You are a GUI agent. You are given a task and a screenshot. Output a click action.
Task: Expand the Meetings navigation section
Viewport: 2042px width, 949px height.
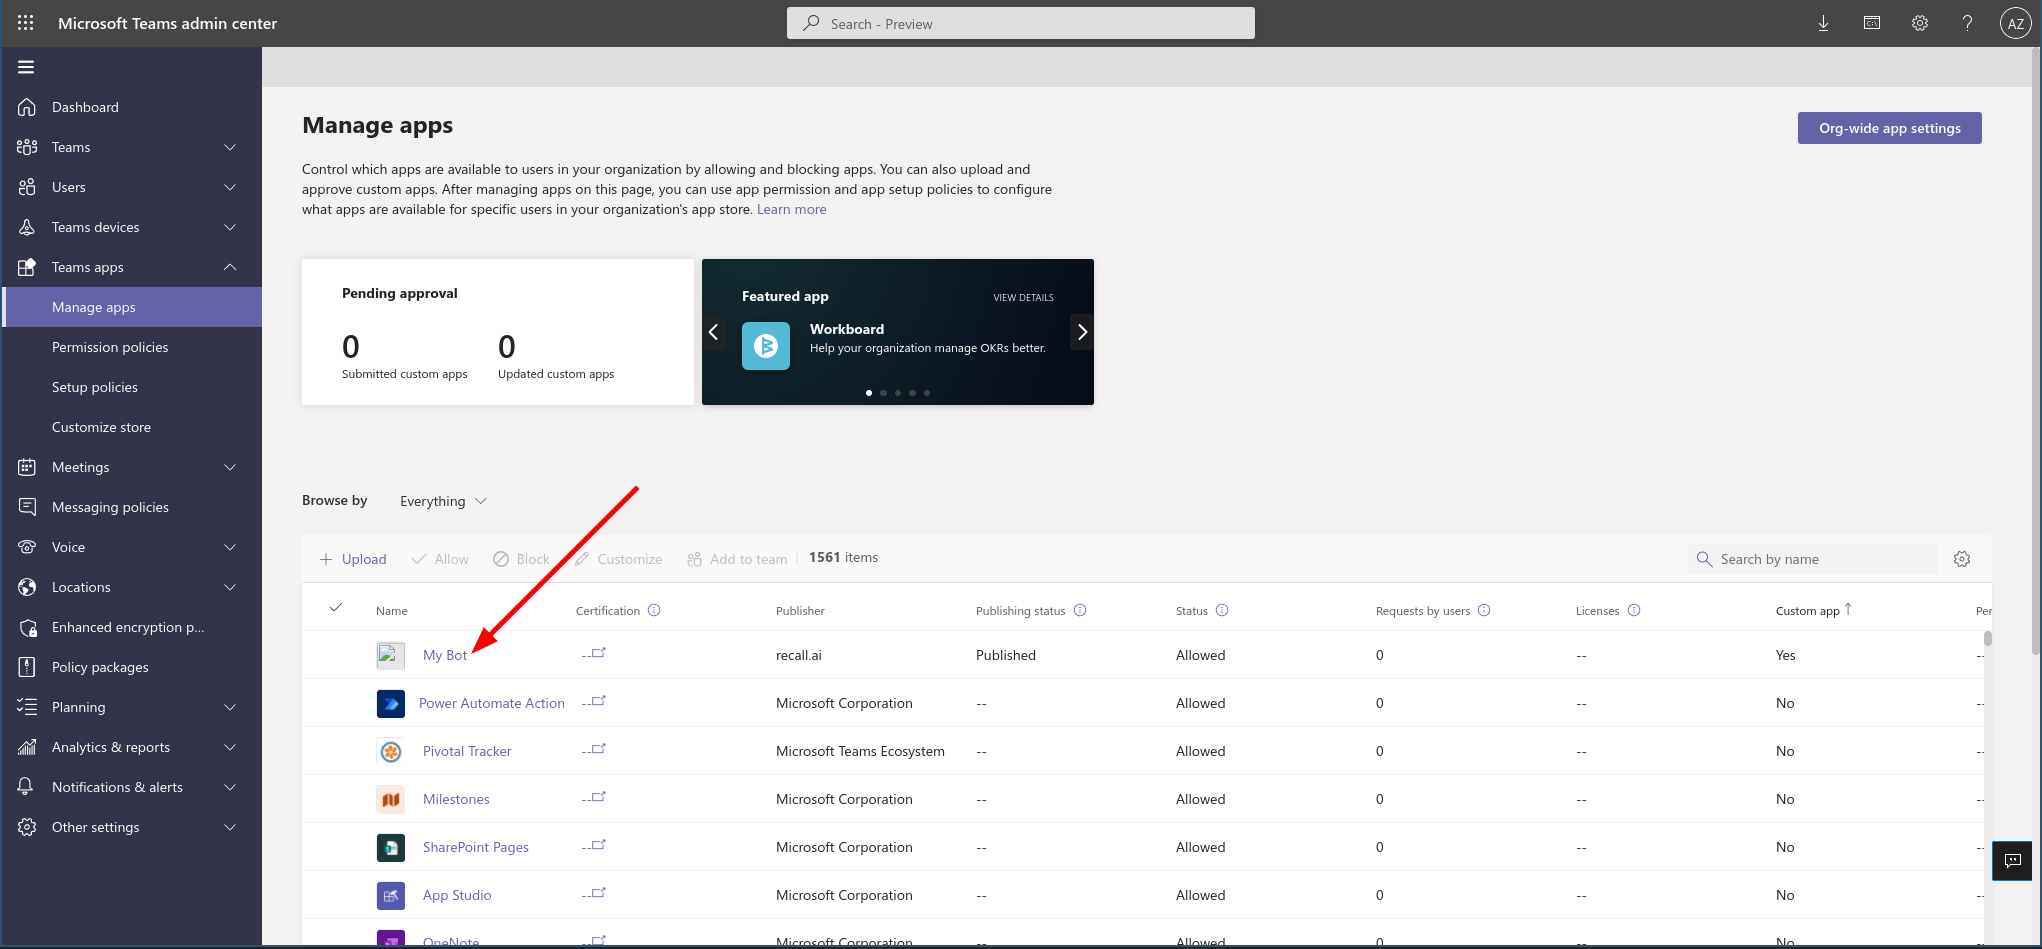[230, 467]
